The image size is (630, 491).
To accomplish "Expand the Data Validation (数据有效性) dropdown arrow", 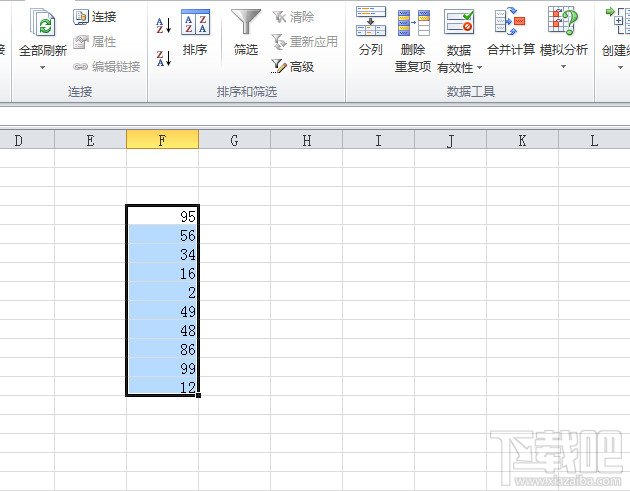I will [x=479, y=68].
